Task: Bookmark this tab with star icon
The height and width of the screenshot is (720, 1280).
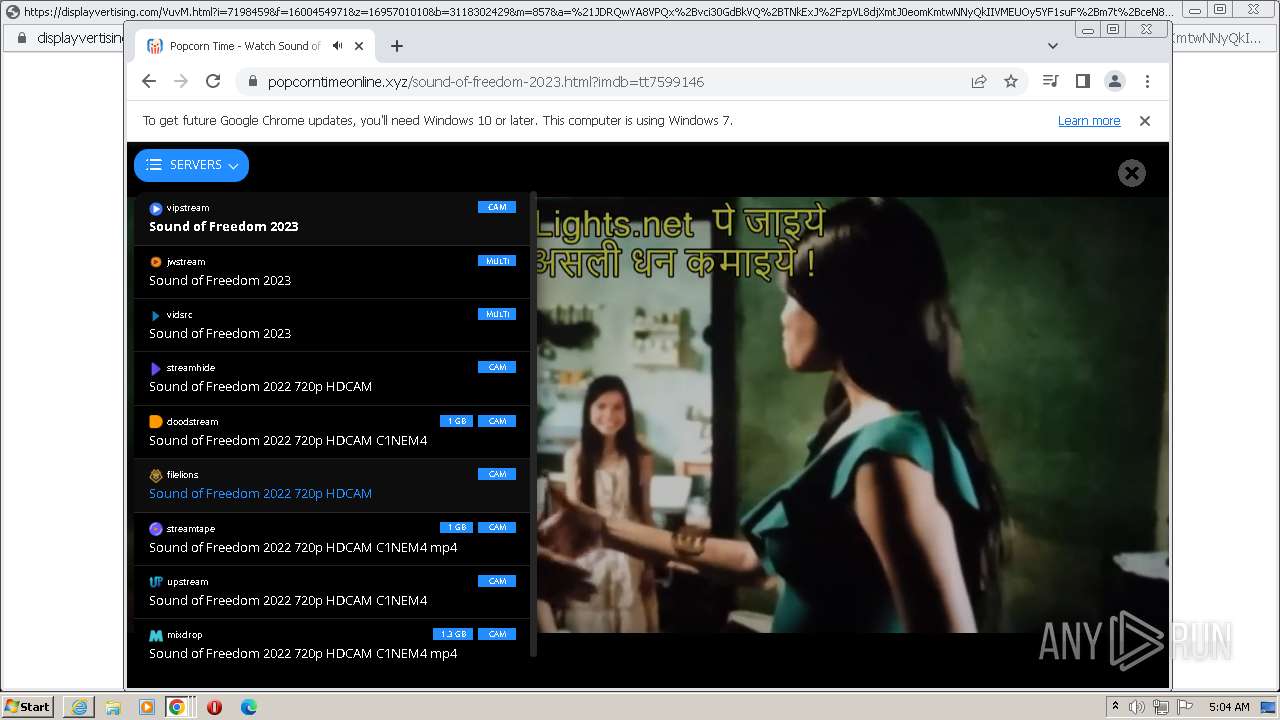Action: [x=1011, y=82]
